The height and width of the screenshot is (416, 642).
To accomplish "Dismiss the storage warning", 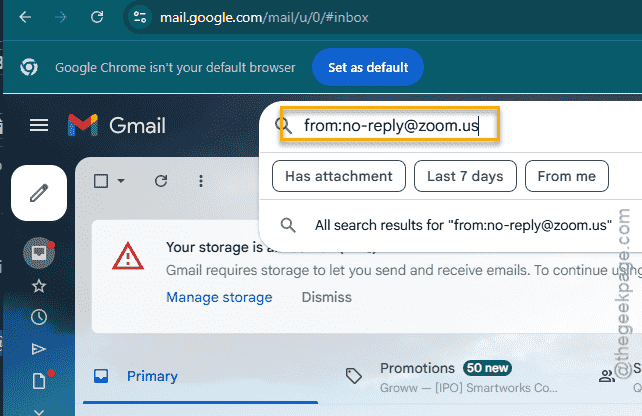I will click(326, 297).
